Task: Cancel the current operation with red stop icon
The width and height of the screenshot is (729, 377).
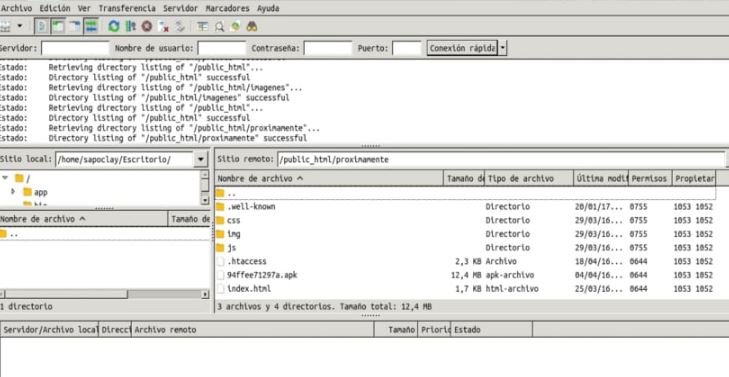Action: [147, 26]
